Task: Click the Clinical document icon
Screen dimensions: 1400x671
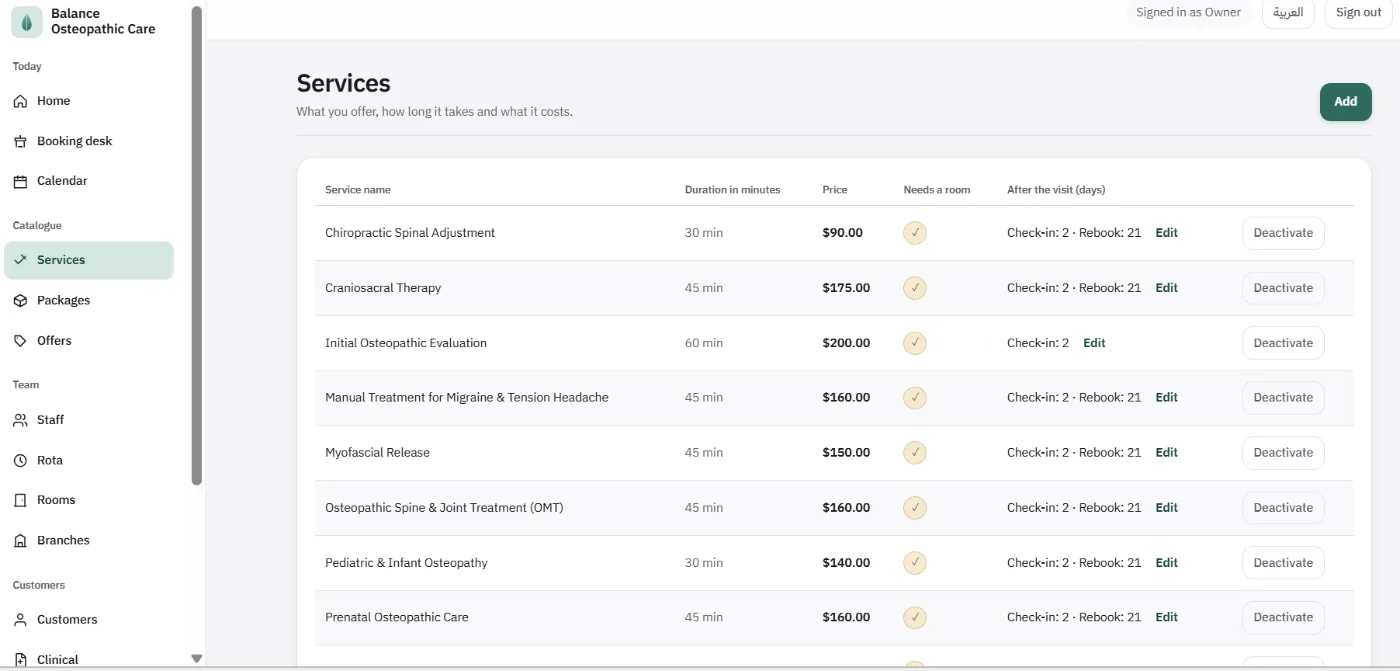Action: [20, 660]
